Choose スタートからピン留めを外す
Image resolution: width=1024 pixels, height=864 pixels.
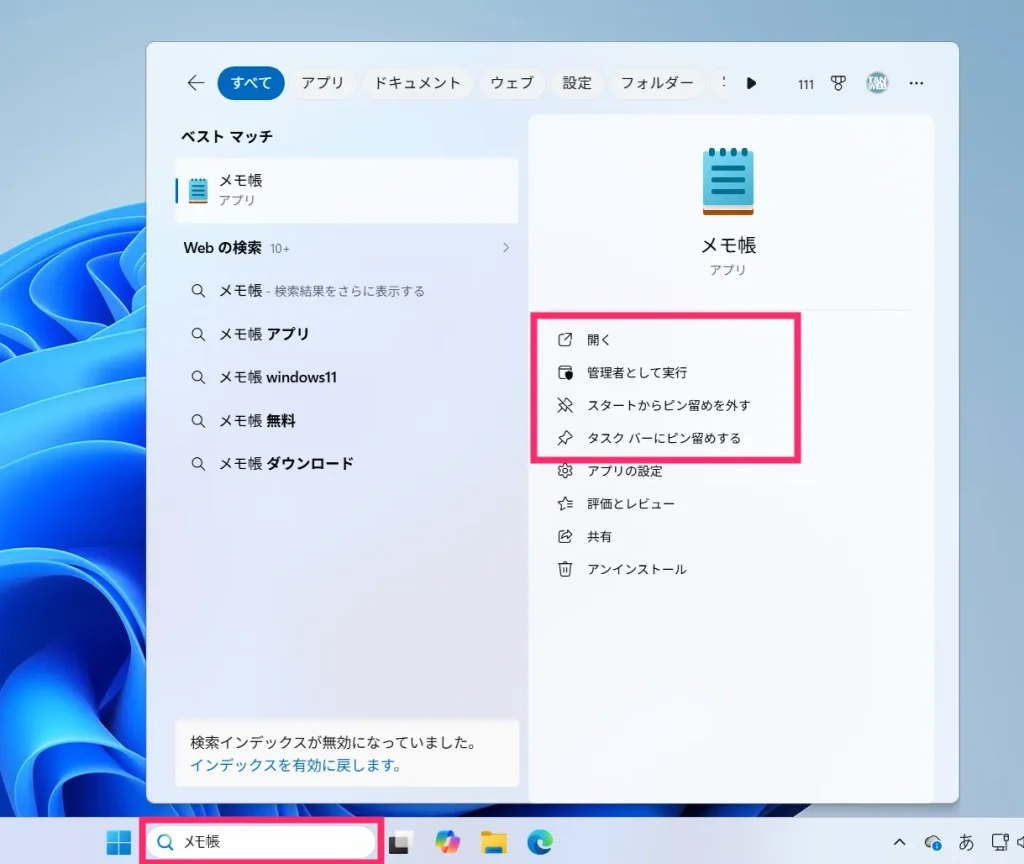(x=669, y=405)
